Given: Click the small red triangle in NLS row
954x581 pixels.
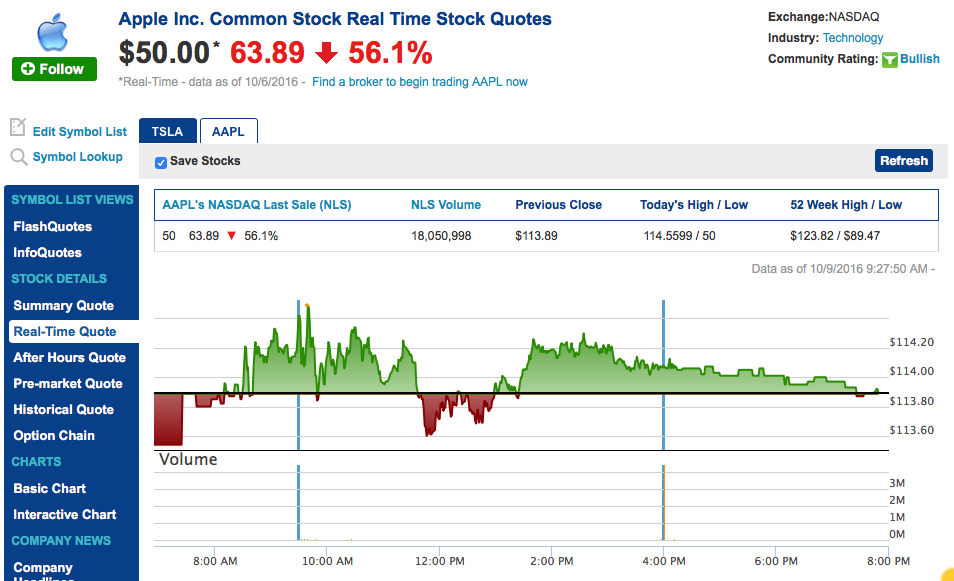Looking at the screenshot, I should click(231, 236).
